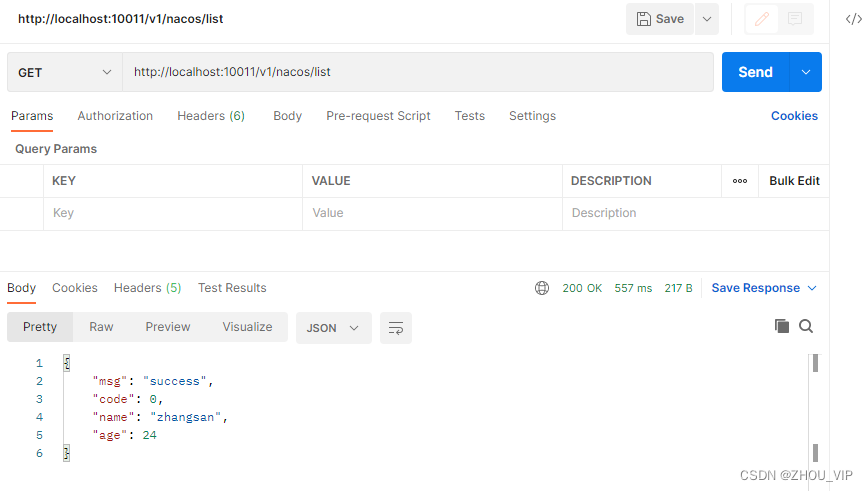Click the "msg" key text
Screen dimensions: 868x491
tap(110, 381)
